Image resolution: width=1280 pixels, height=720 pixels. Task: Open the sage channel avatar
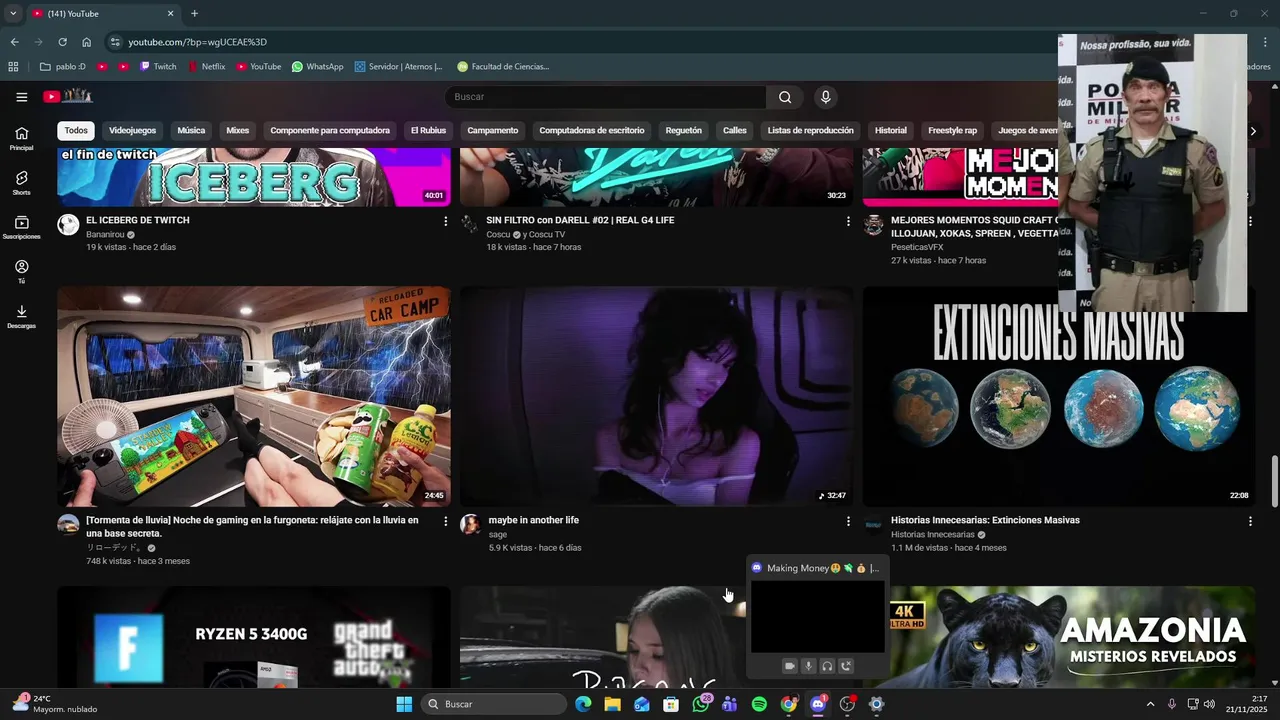[470, 524]
